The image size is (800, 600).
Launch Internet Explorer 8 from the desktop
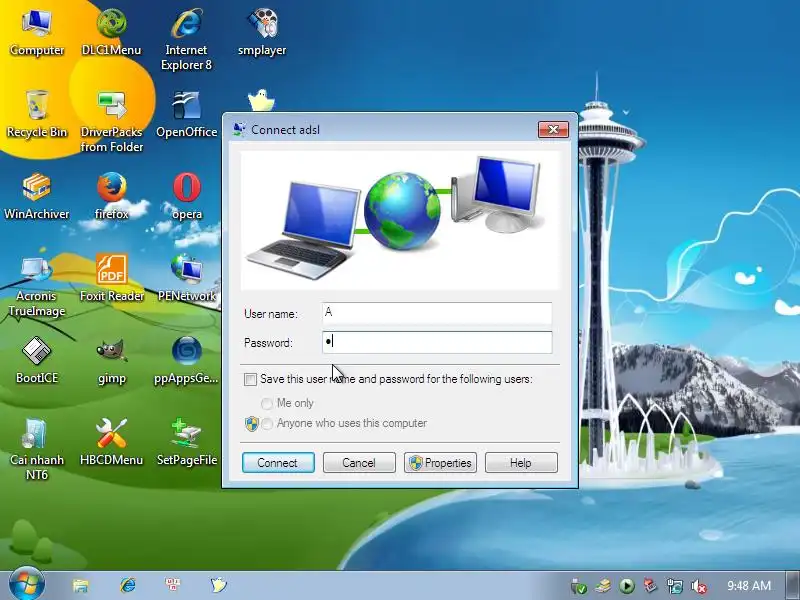(186, 40)
